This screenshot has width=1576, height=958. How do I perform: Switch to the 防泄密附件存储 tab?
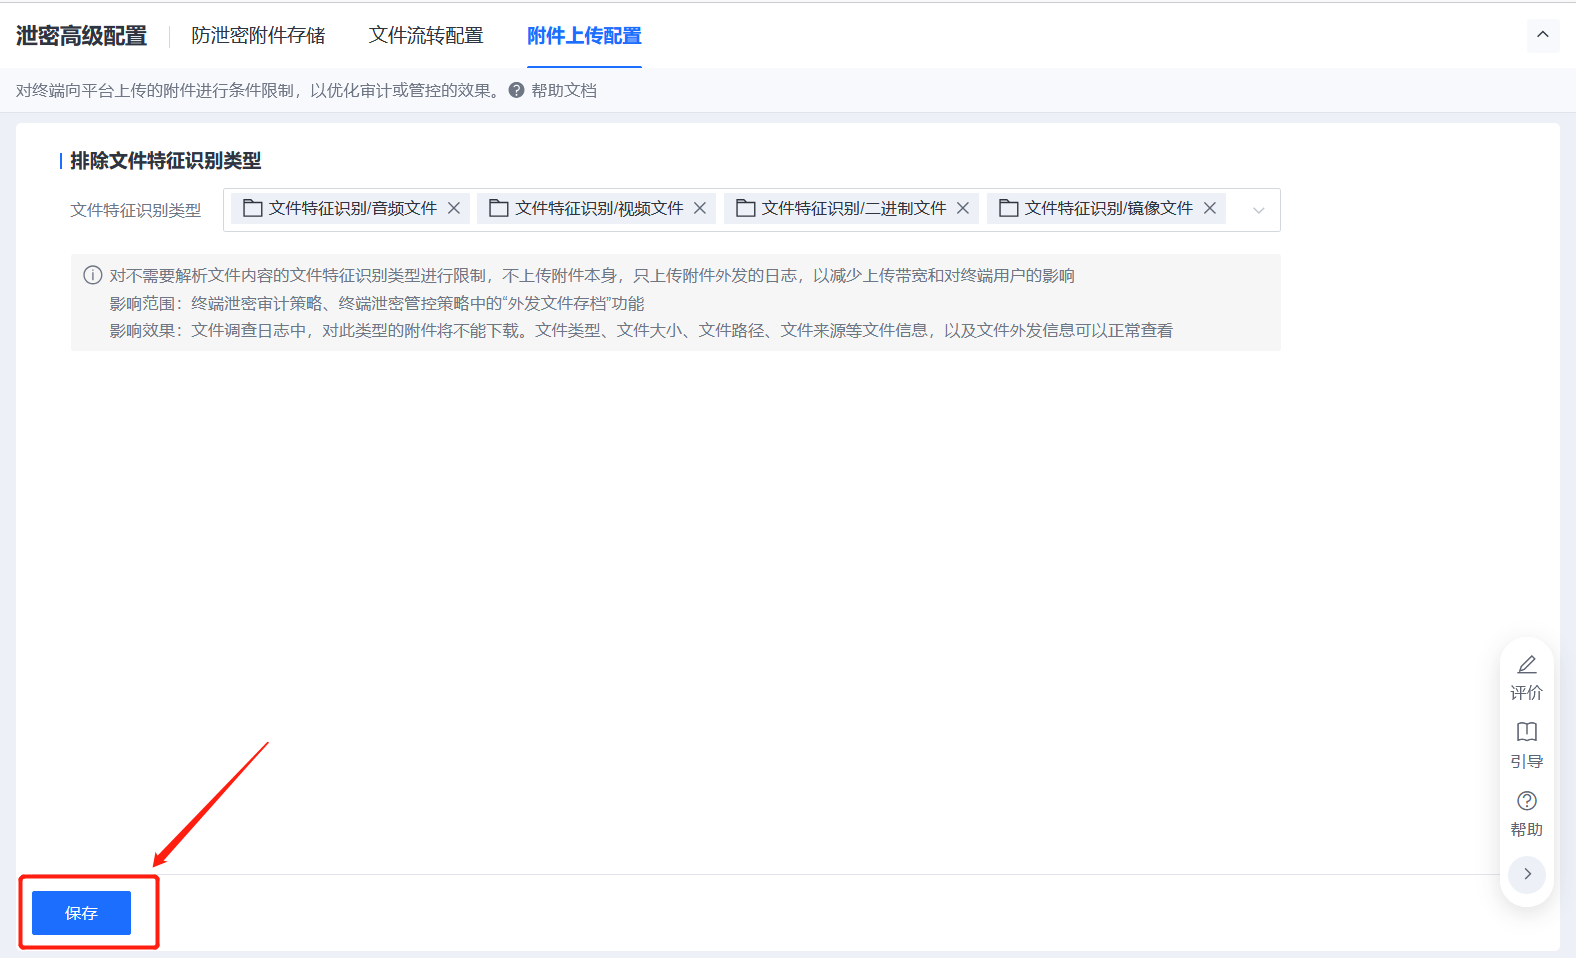[258, 36]
